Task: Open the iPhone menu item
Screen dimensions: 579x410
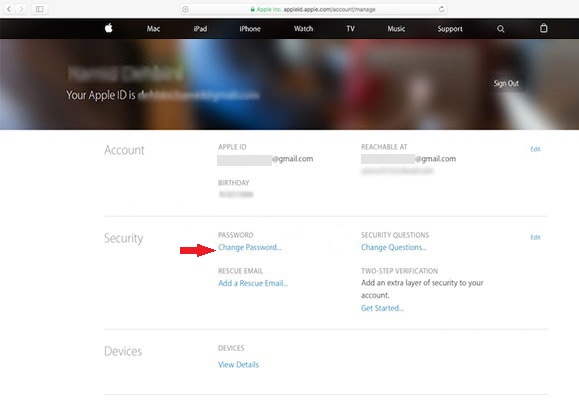Action: click(250, 29)
